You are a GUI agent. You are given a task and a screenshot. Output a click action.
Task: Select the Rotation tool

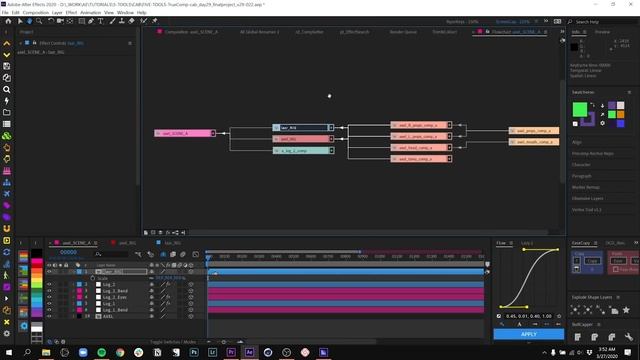[x=51, y=21]
